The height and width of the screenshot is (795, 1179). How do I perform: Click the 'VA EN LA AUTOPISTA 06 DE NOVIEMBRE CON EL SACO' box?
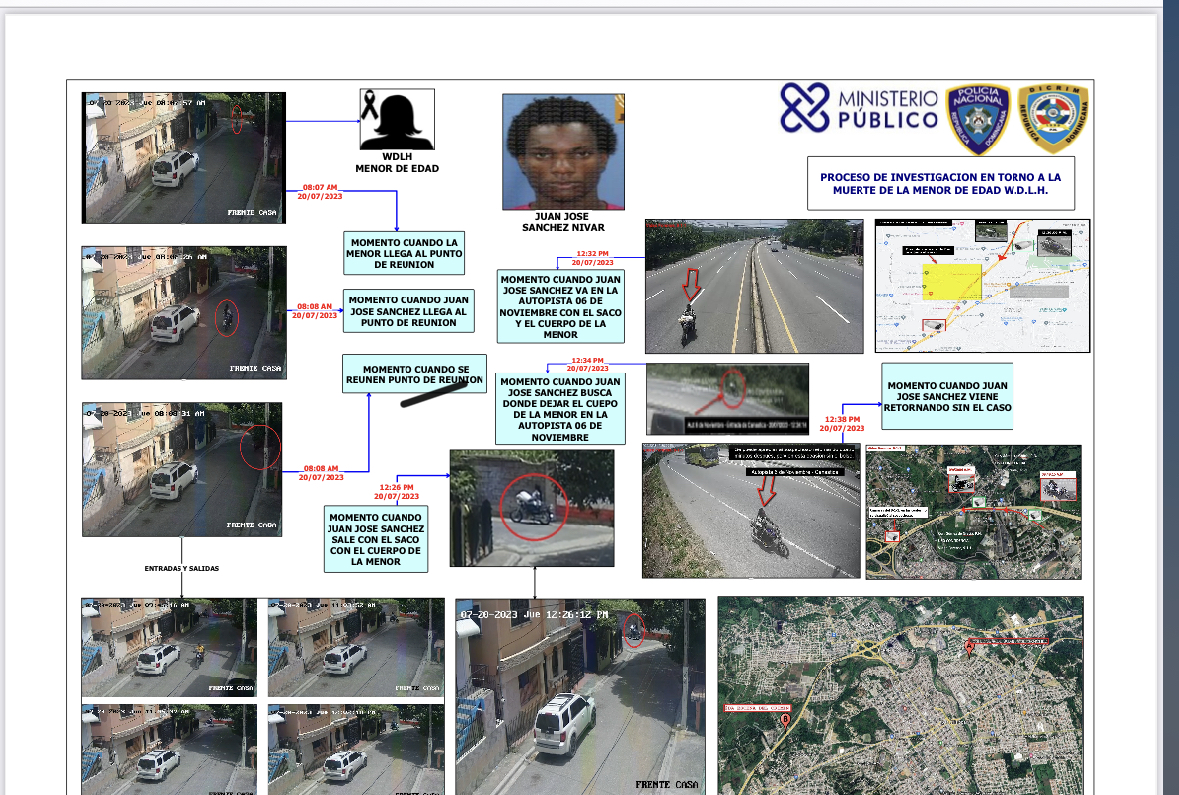coord(561,307)
